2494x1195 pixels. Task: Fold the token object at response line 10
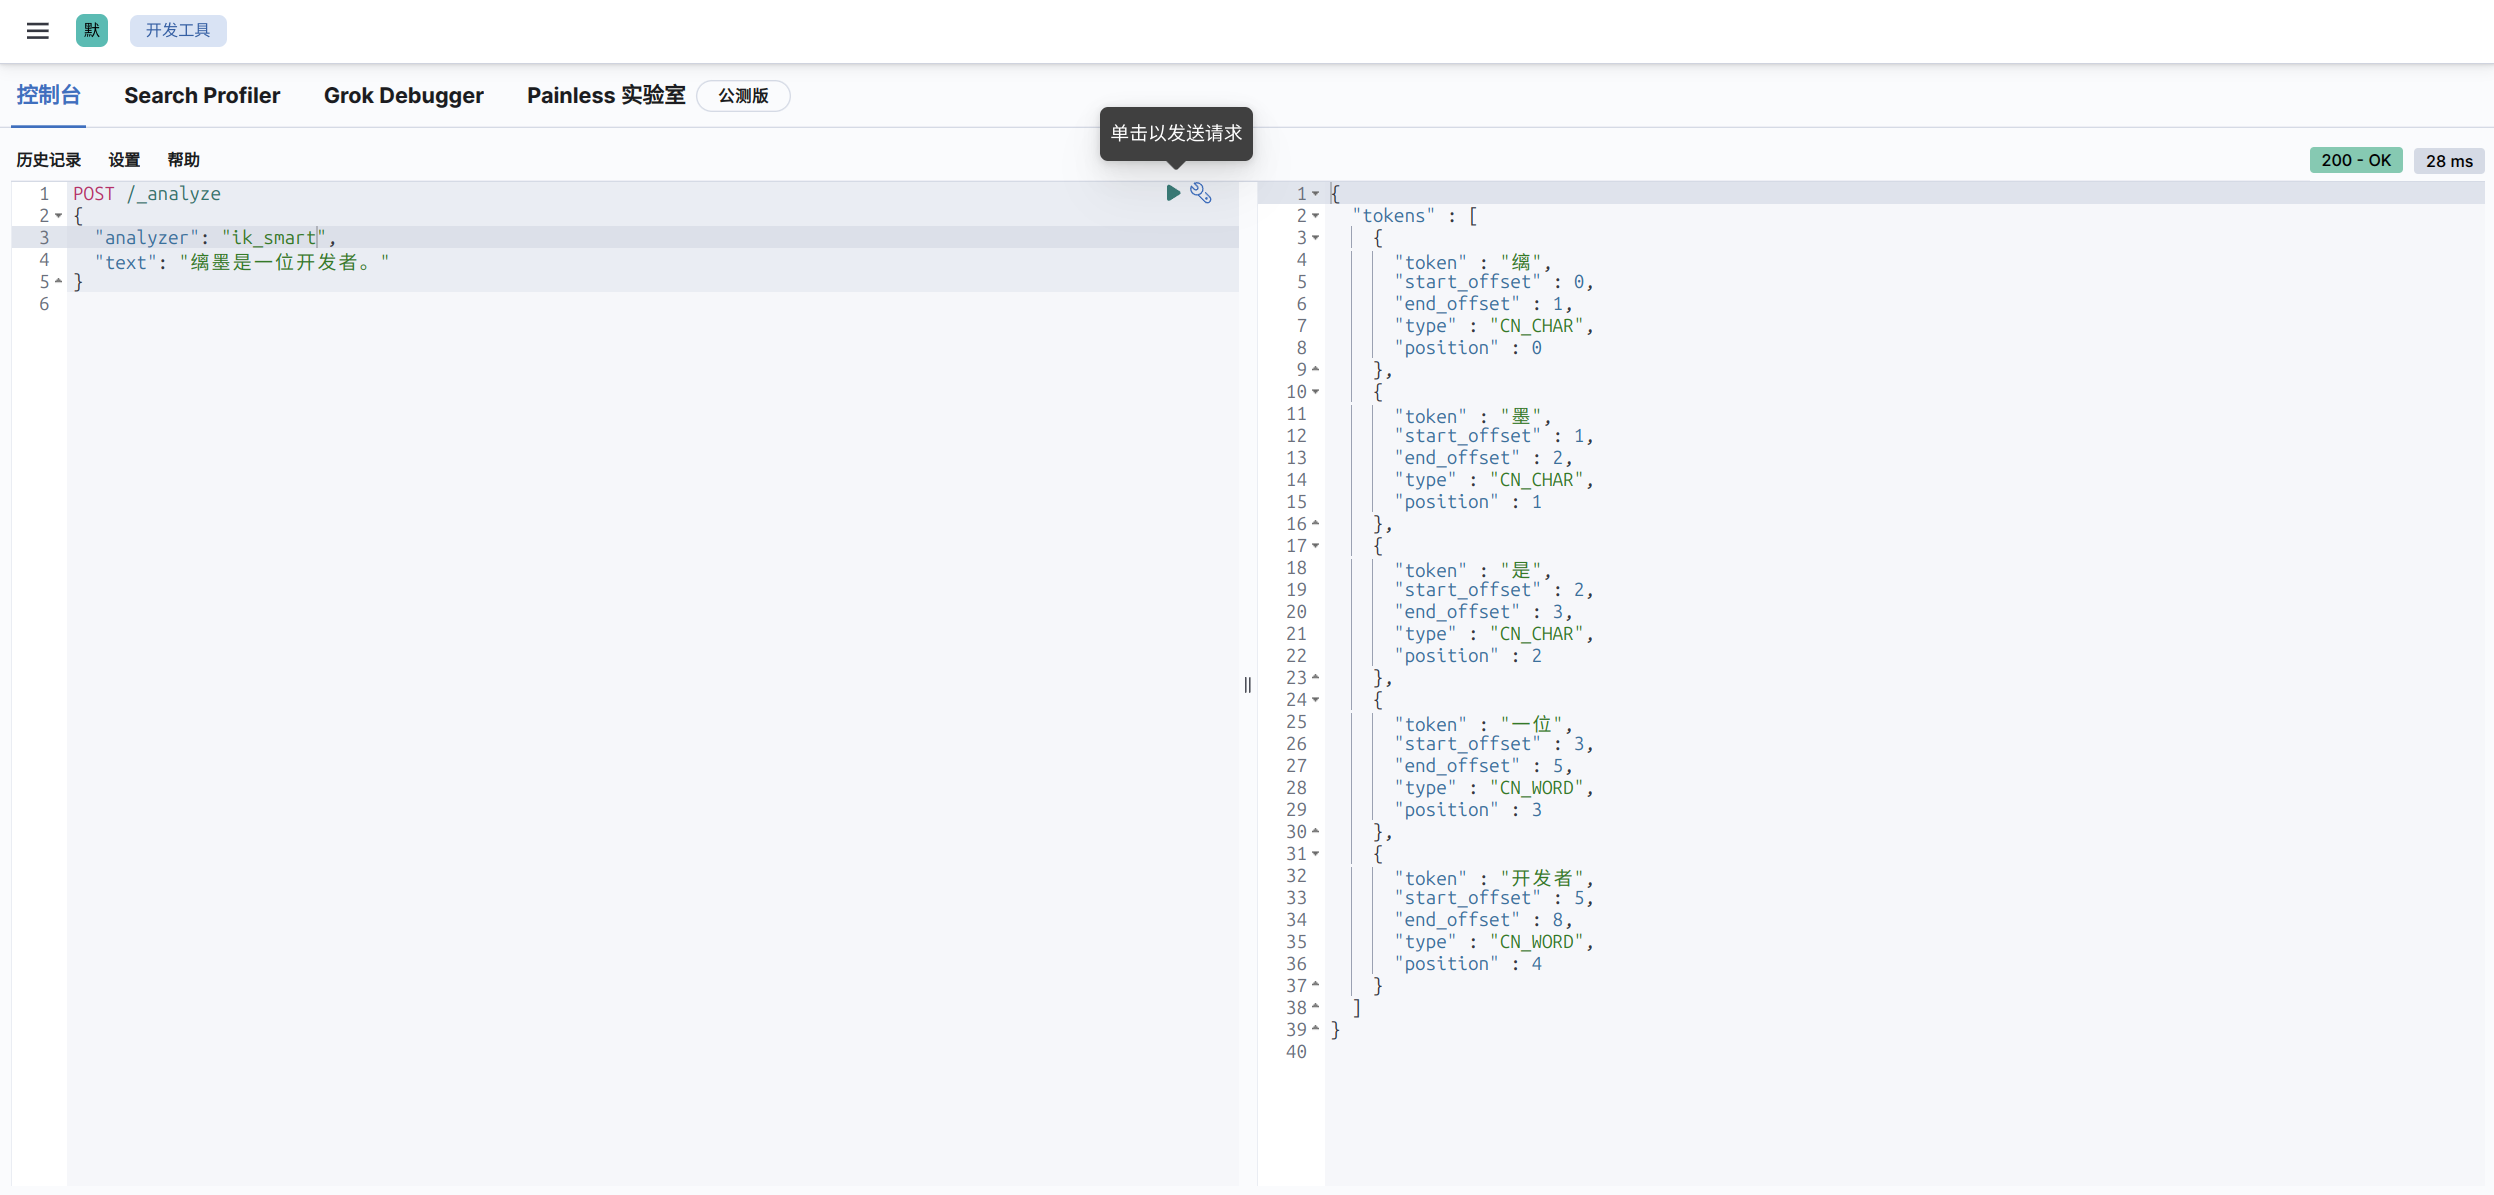point(1316,392)
